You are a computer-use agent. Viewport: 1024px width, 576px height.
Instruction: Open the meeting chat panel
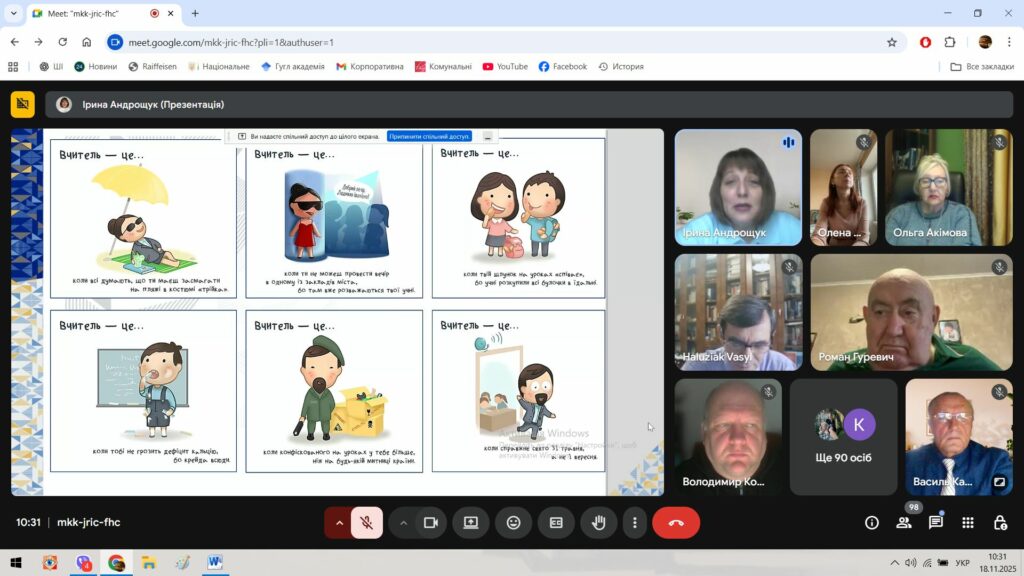pos(936,522)
